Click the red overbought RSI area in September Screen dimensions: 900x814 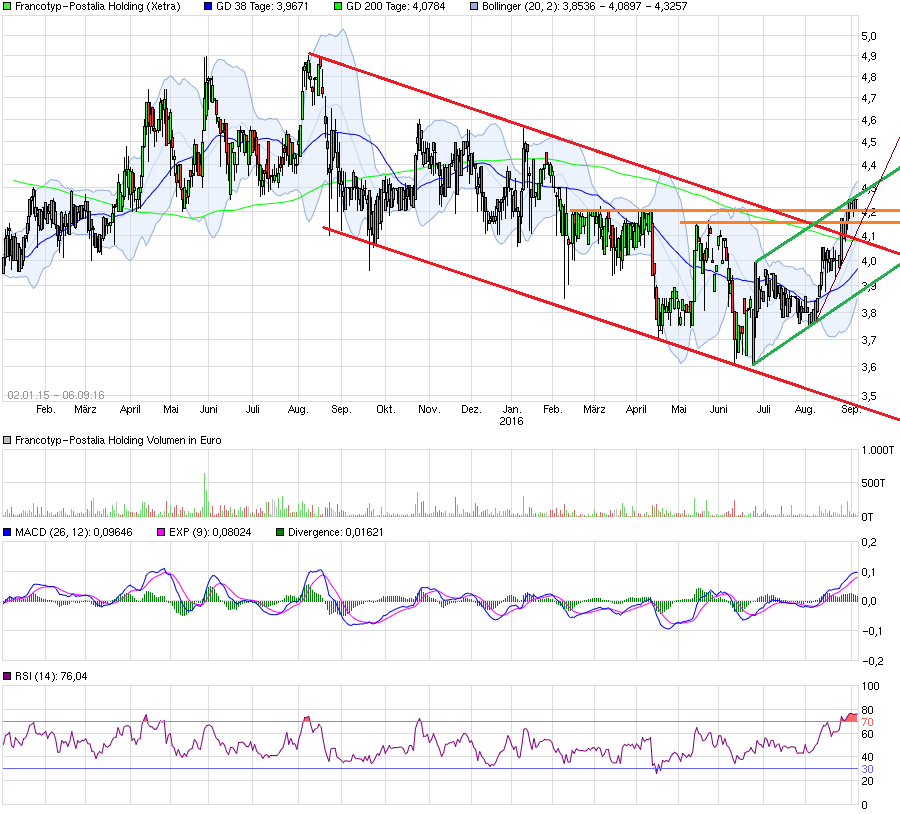click(850, 718)
